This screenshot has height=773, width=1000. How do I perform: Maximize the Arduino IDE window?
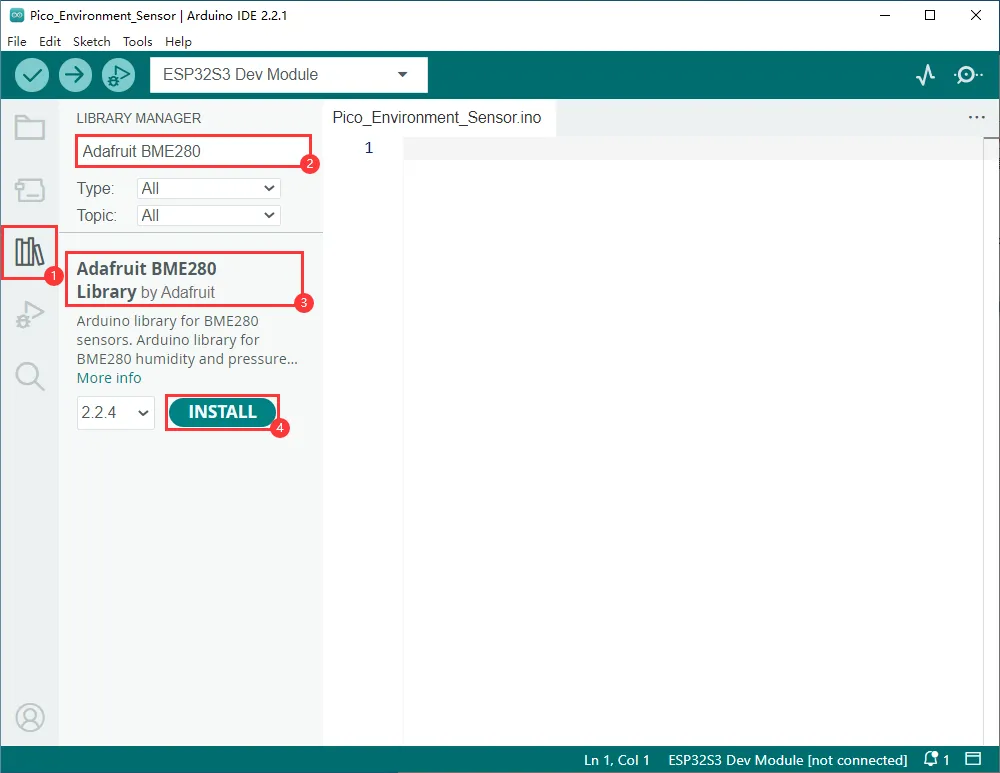(x=930, y=15)
